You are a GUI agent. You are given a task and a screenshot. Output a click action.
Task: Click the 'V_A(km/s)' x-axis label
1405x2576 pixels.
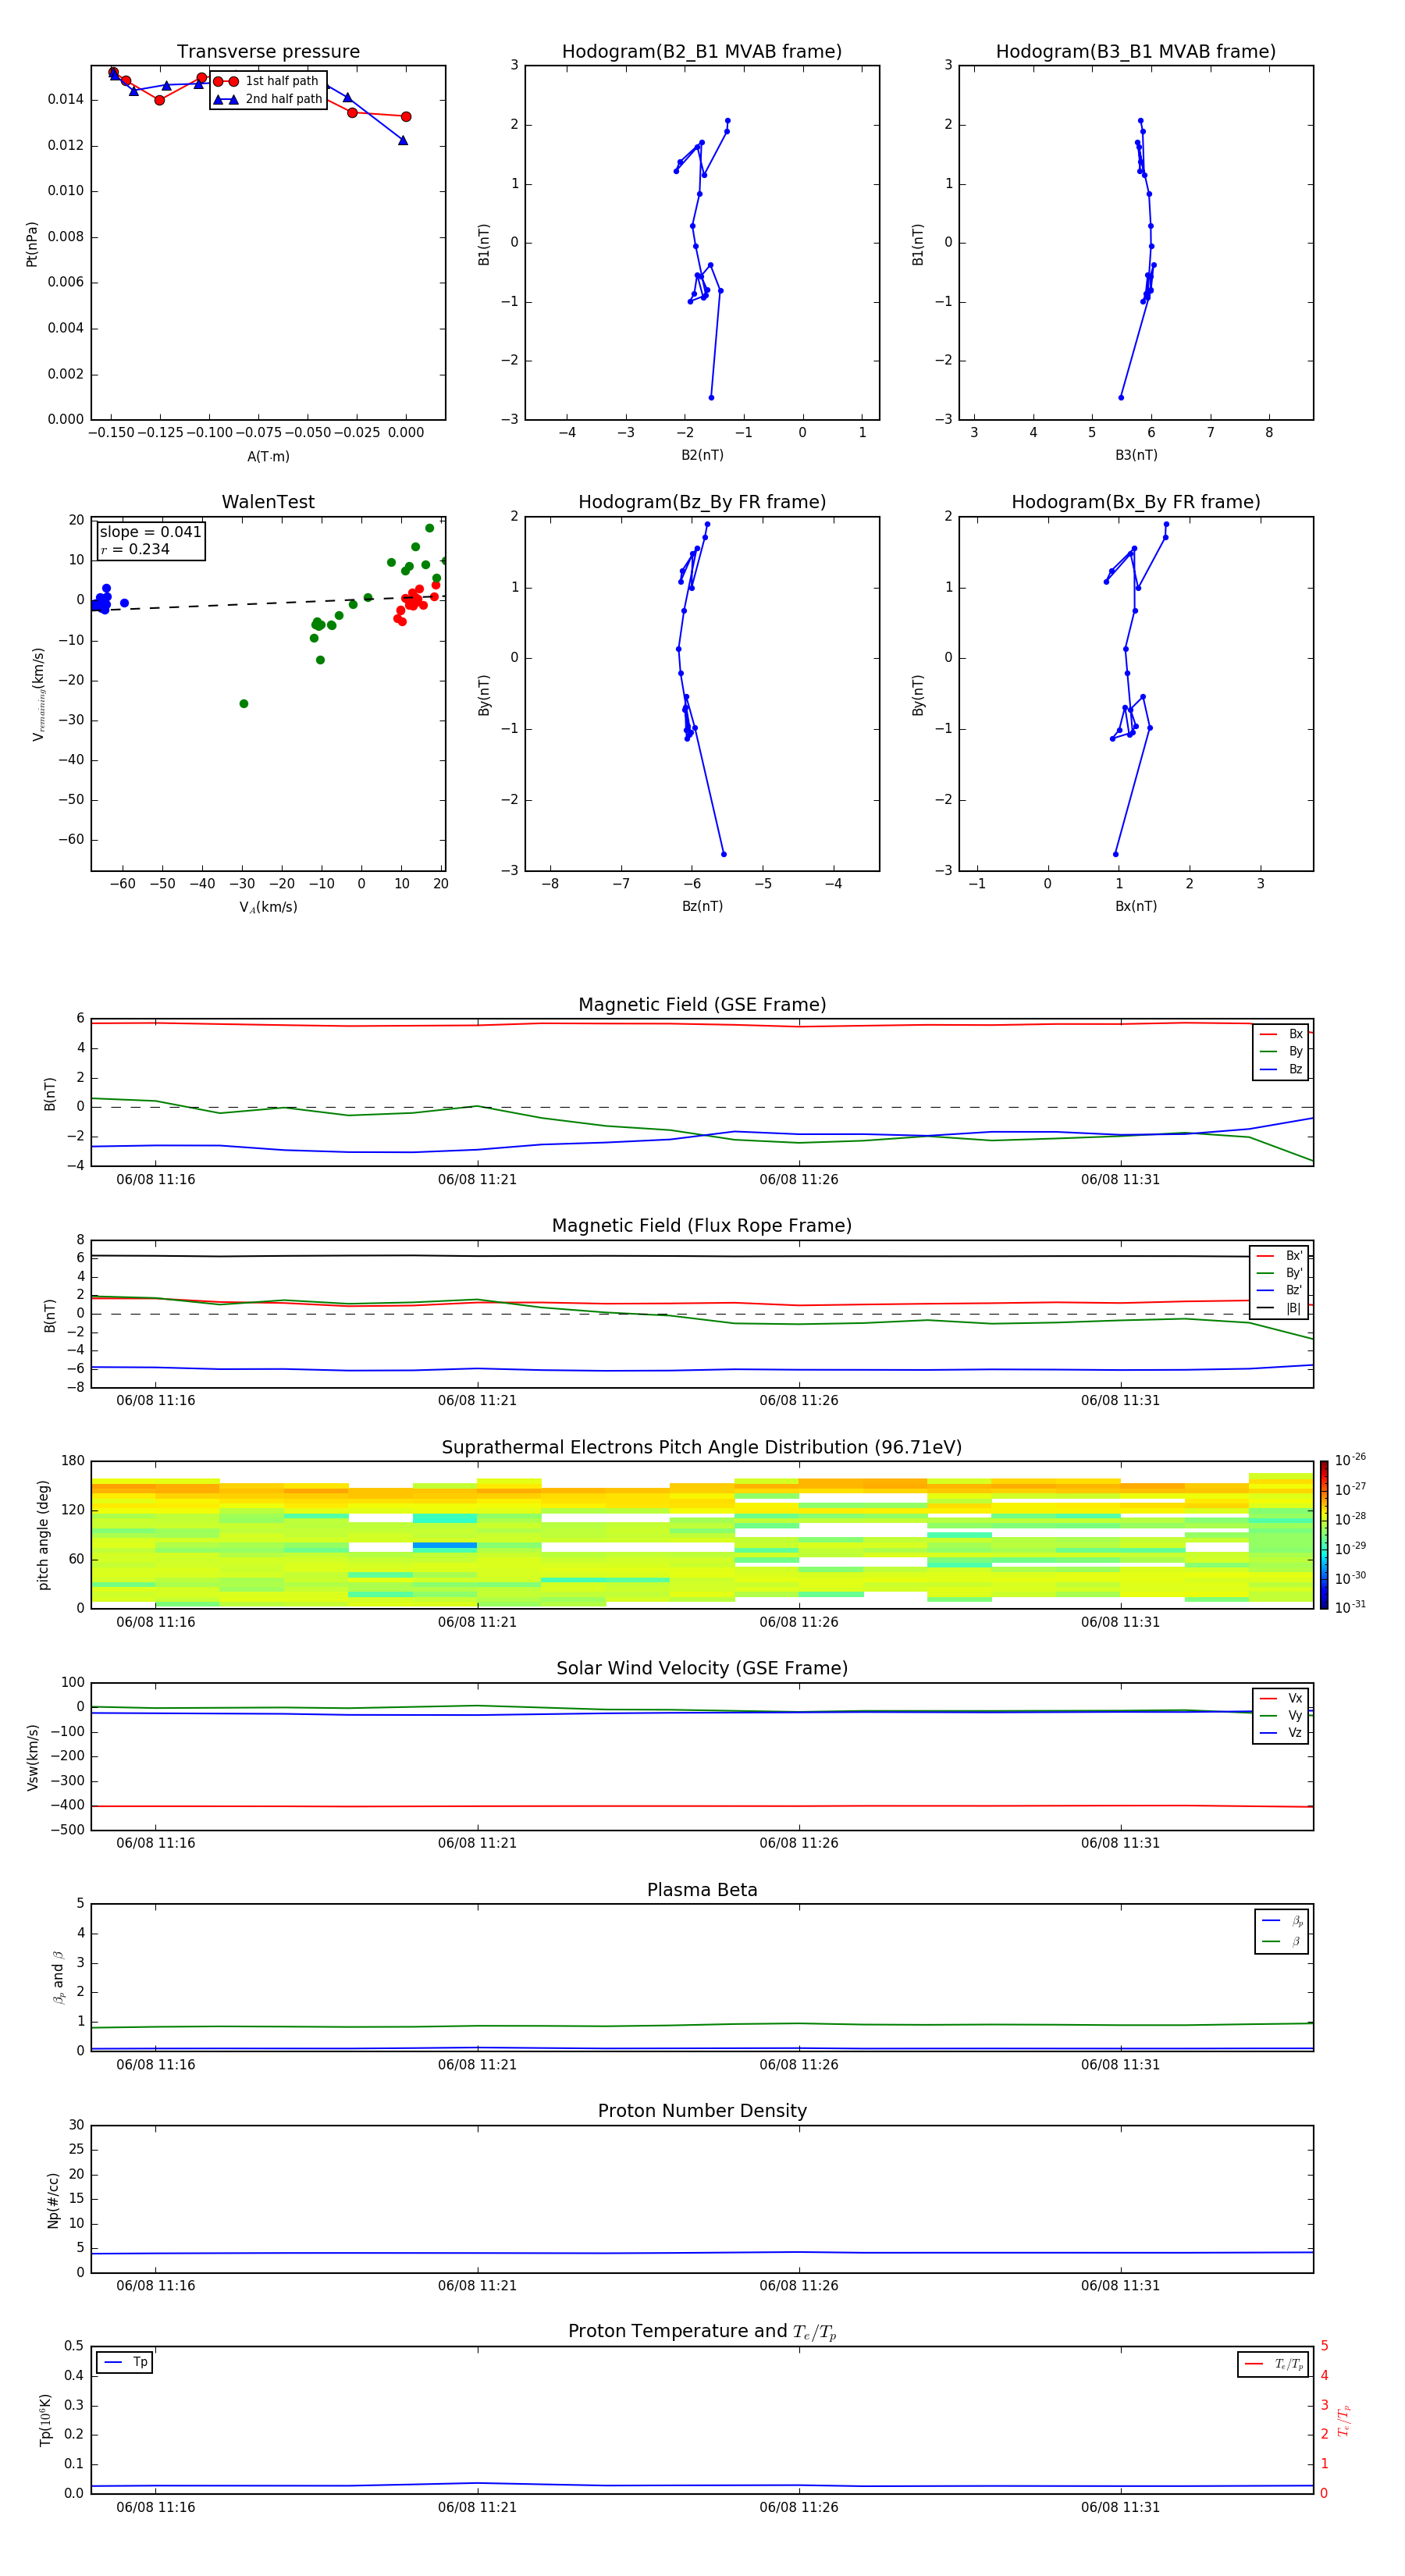tap(268, 907)
